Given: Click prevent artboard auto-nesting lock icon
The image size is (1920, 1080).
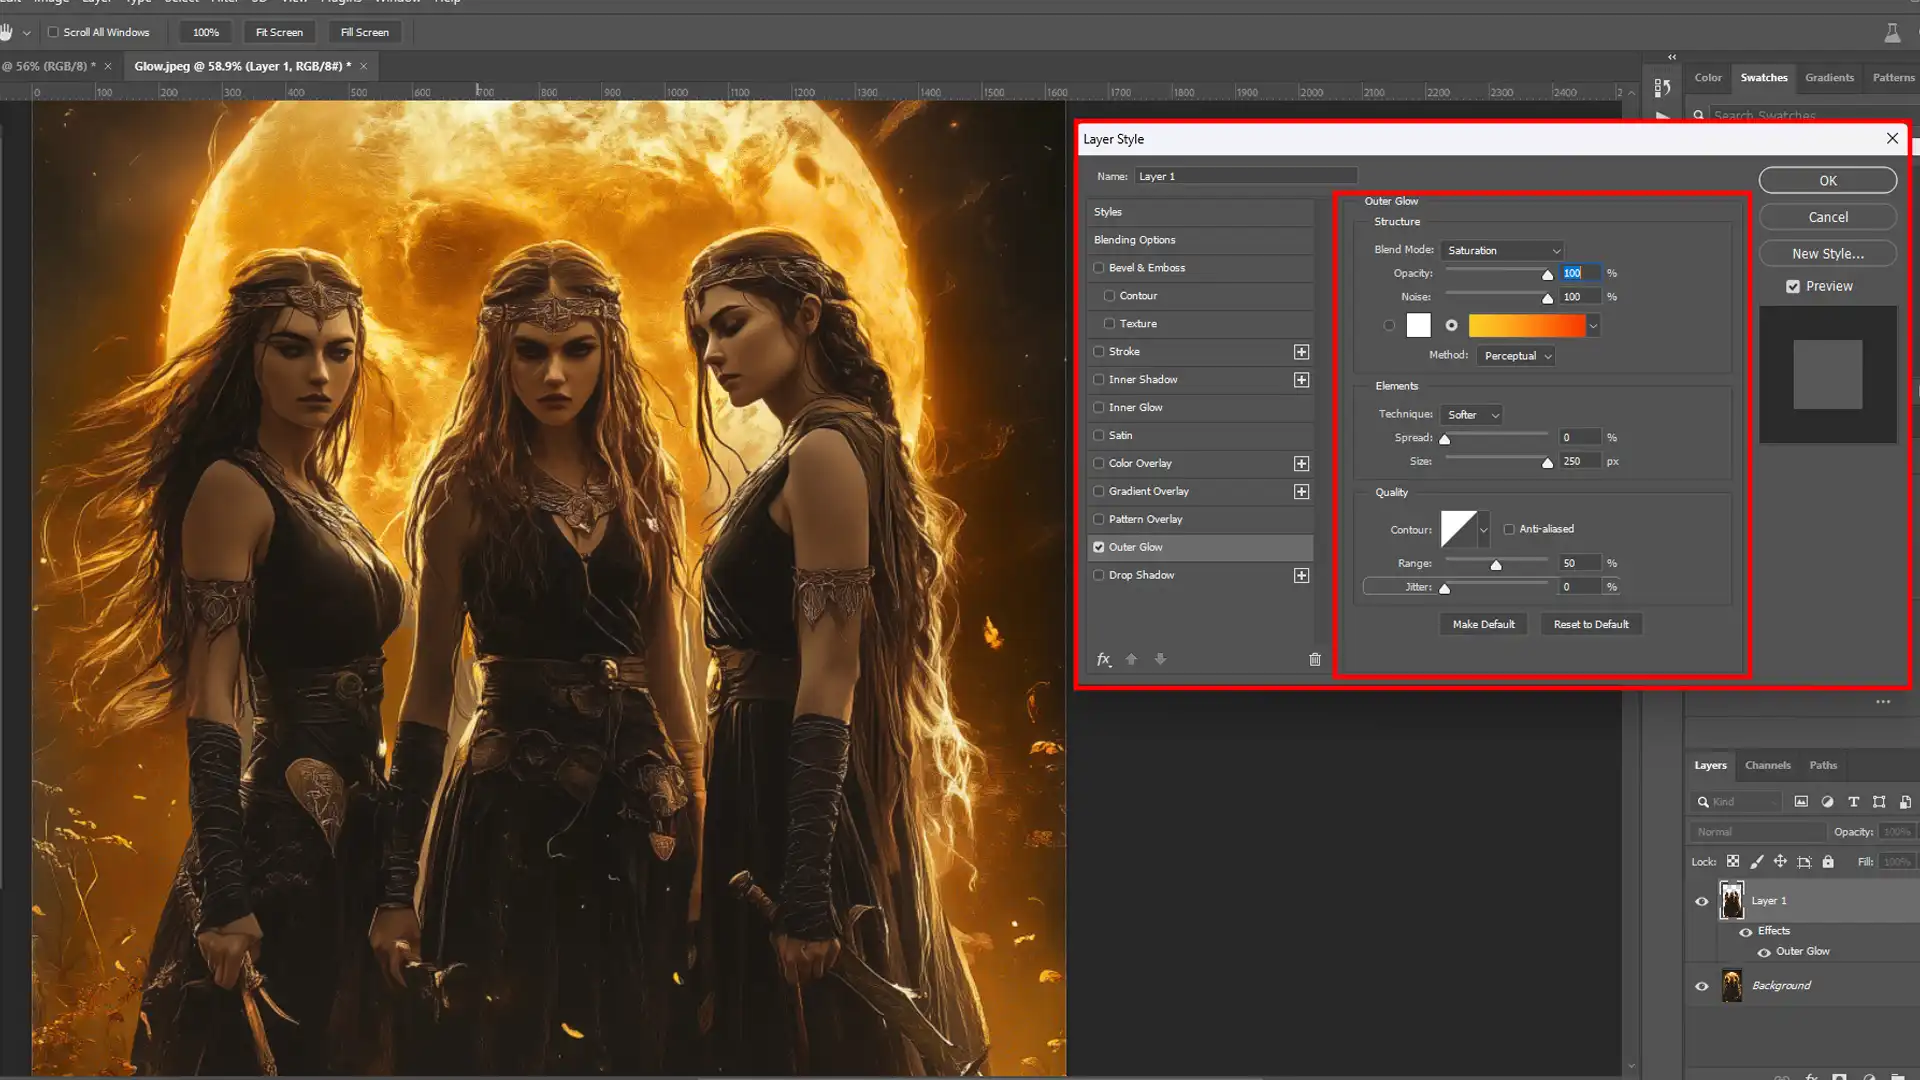Looking at the screenshot, I should 1804,861.
